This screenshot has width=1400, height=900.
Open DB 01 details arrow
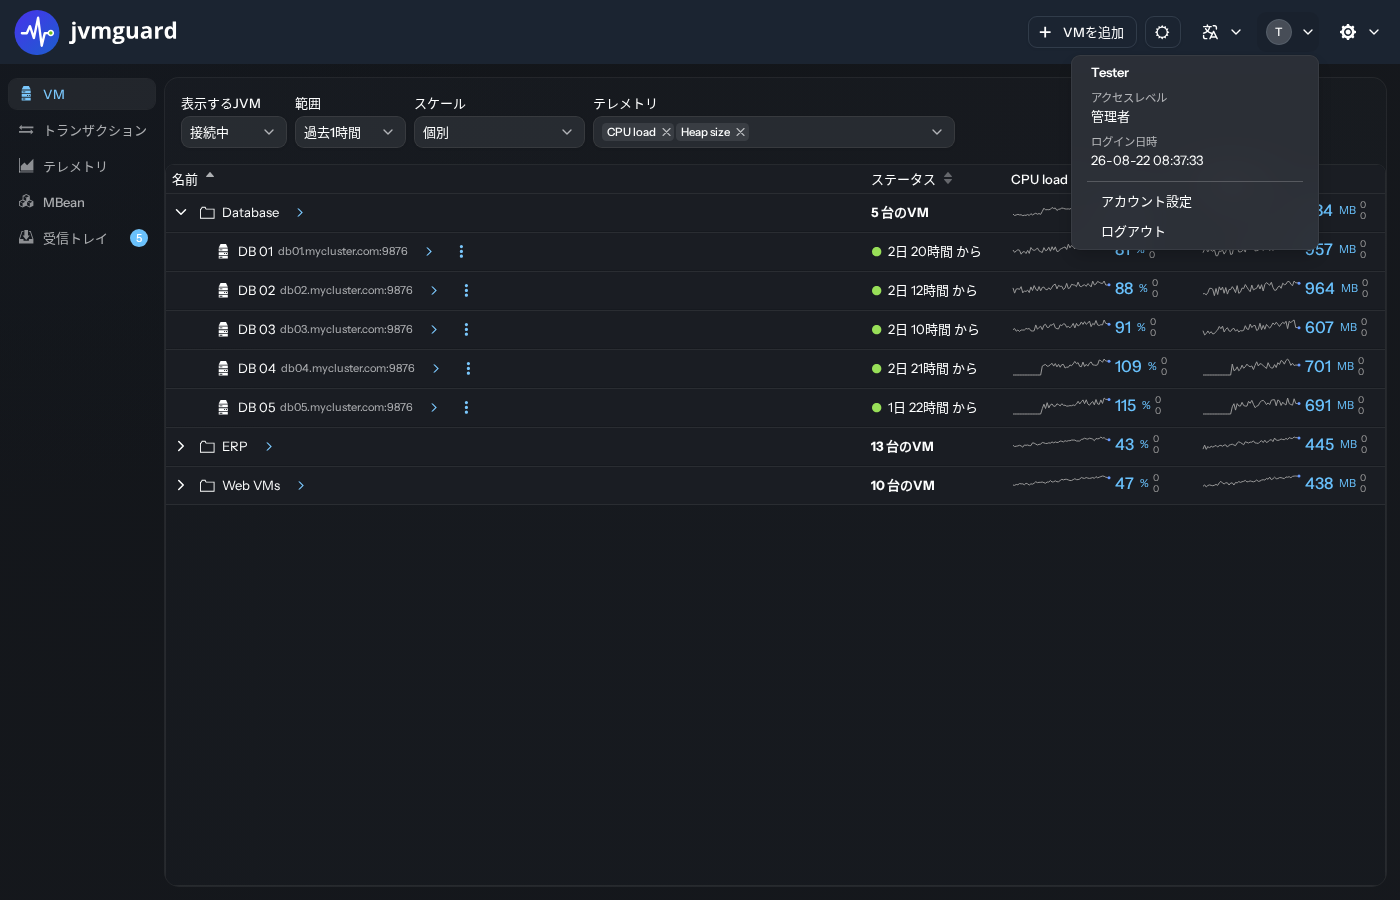tap(429, 252)
